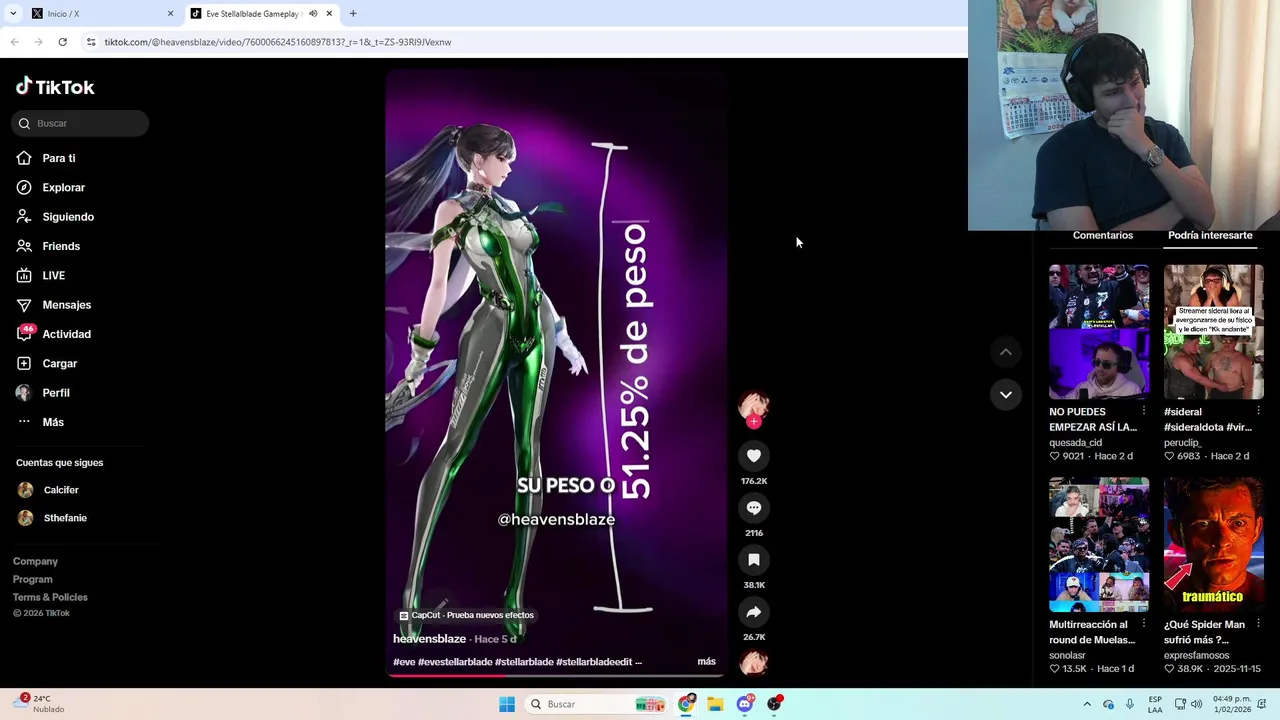Open File Explorer from the taskbar

pos(715,704)
